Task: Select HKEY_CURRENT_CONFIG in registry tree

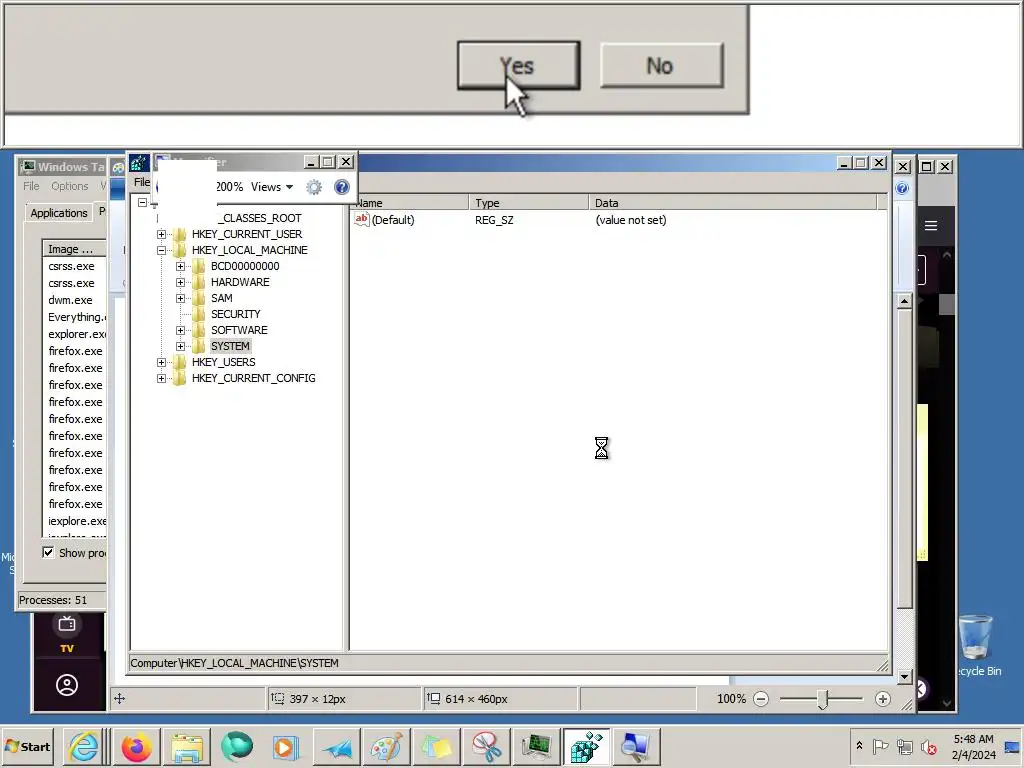Action: point(253,378)
